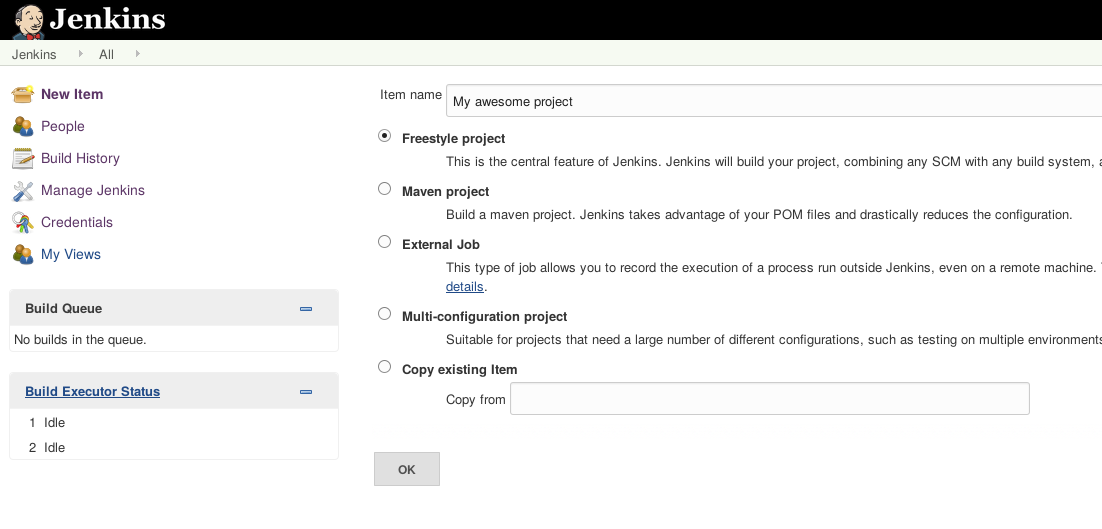Select the Multi-configuration project radio button
The width and height of the screenshot is (1102, 529).
(385, 314)
